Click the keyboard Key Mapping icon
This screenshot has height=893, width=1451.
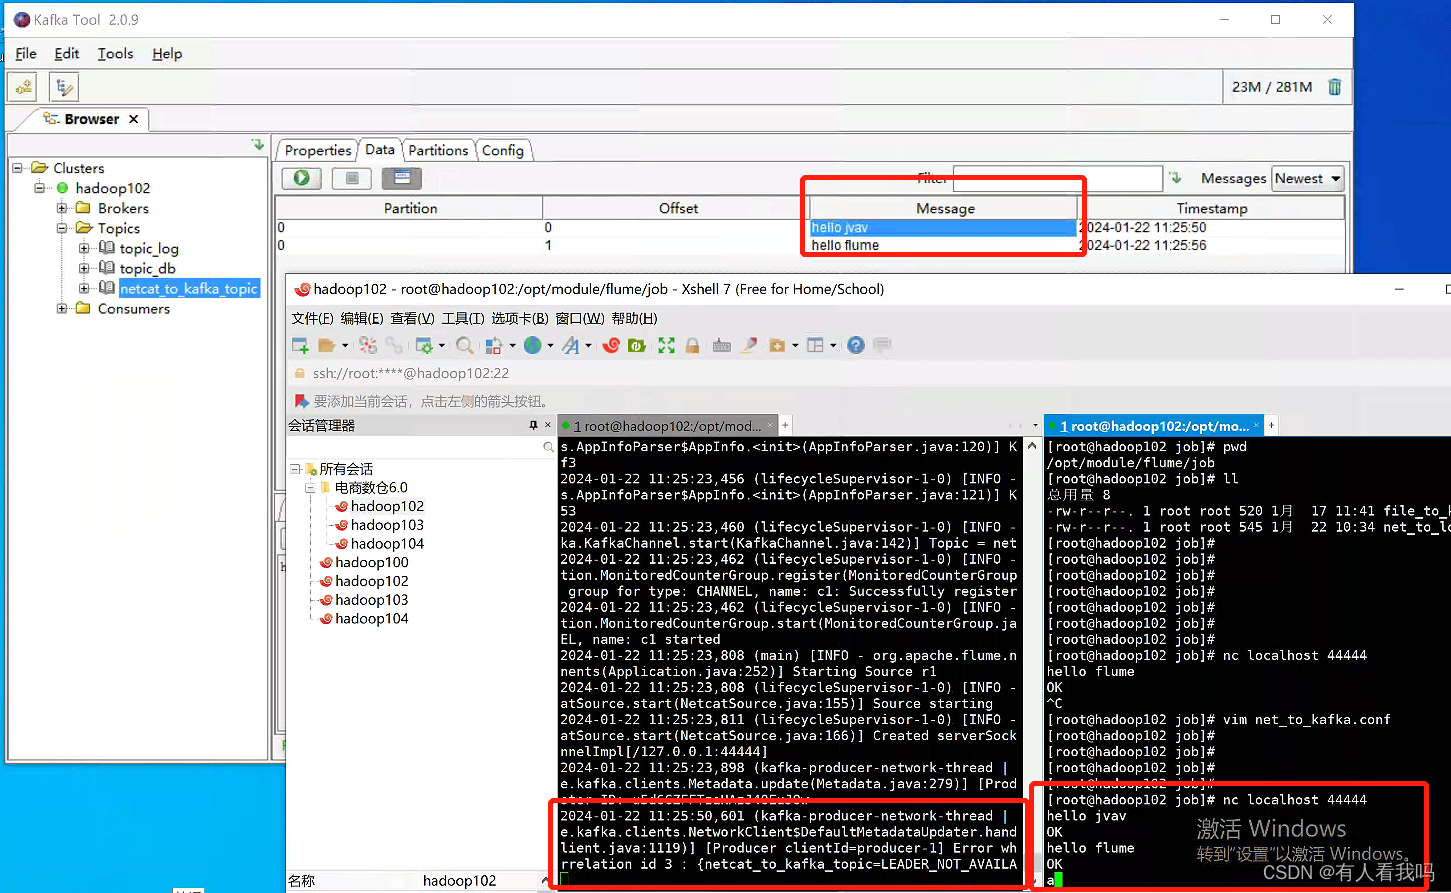pyautogui.click(x=721, y=345)
